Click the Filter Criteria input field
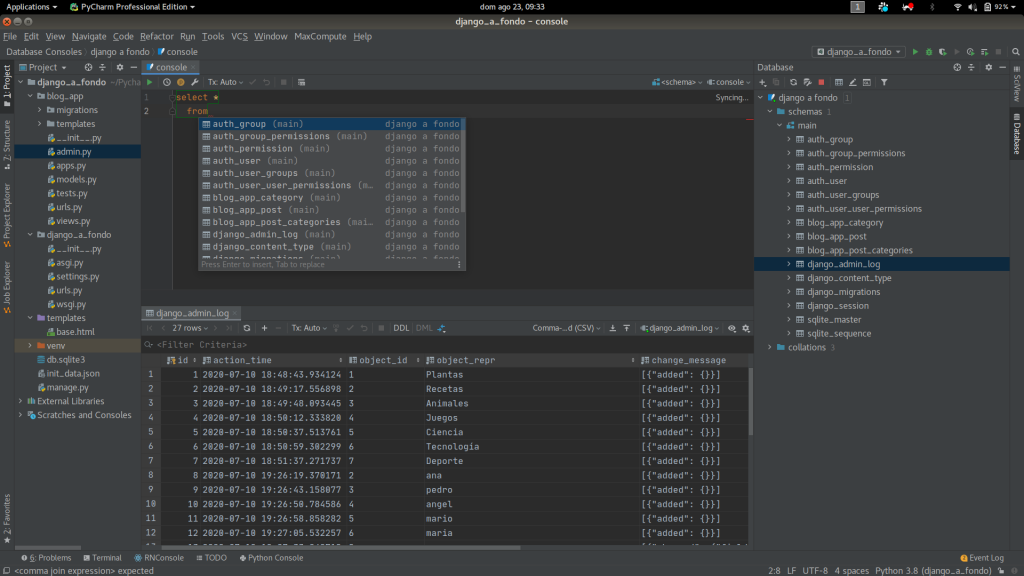Image resolution: width=1024 pixels, height=576 pixels. tap(447, 345)
